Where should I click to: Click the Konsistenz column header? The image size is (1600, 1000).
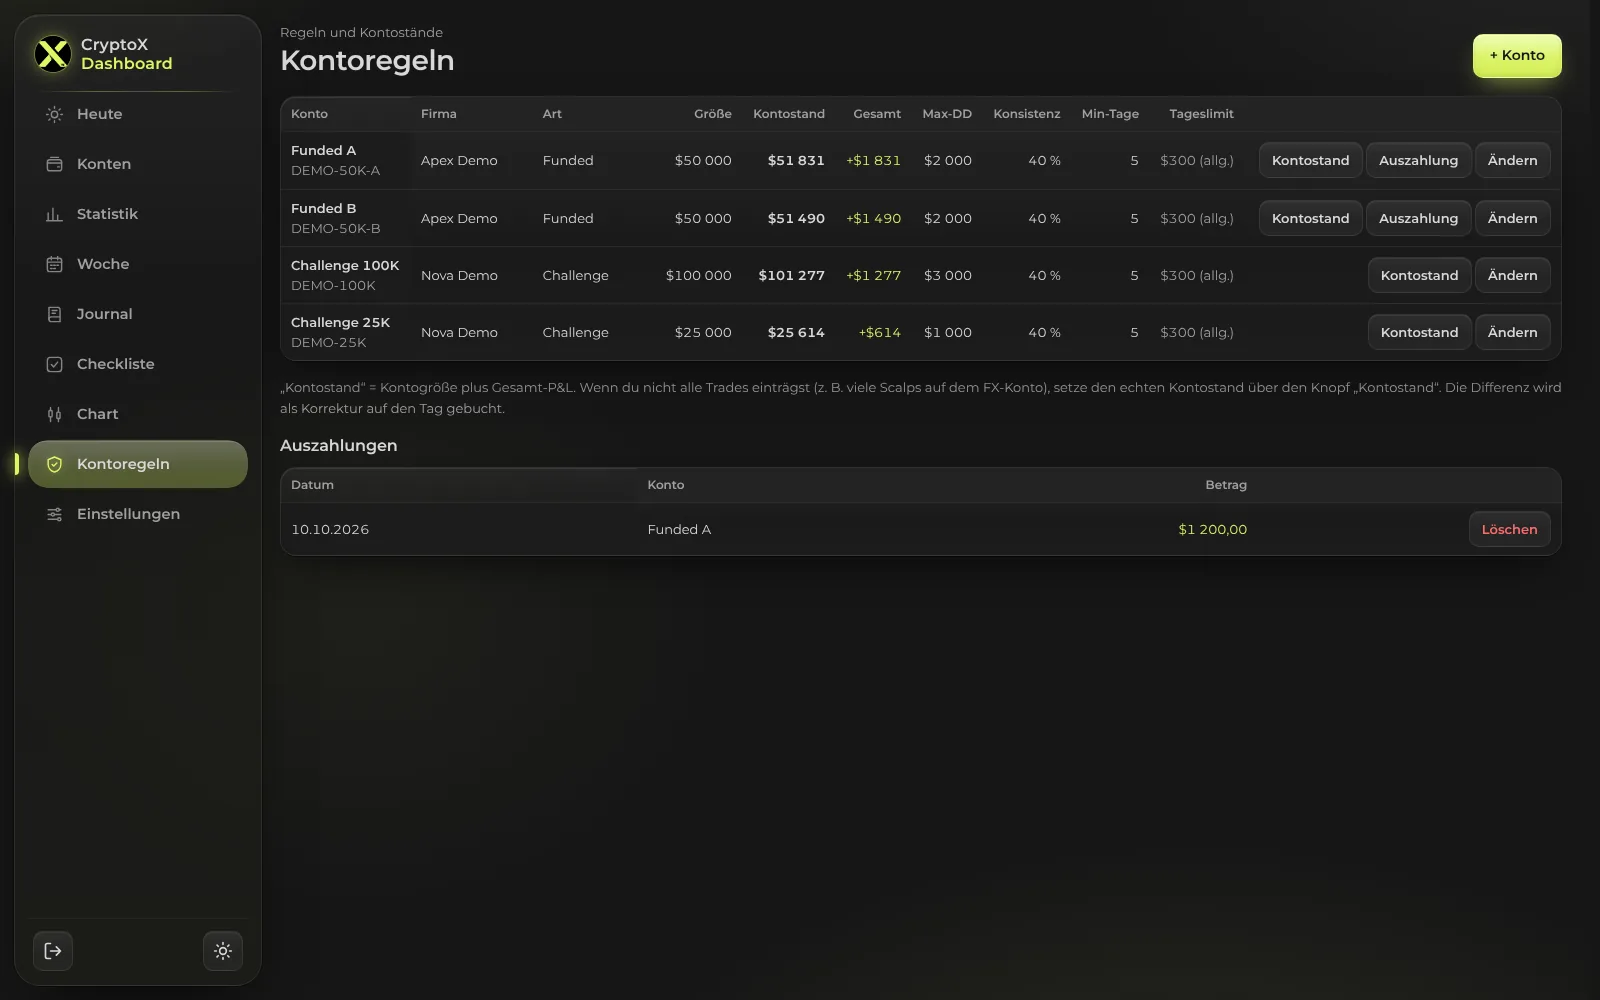click(1026, 114)
